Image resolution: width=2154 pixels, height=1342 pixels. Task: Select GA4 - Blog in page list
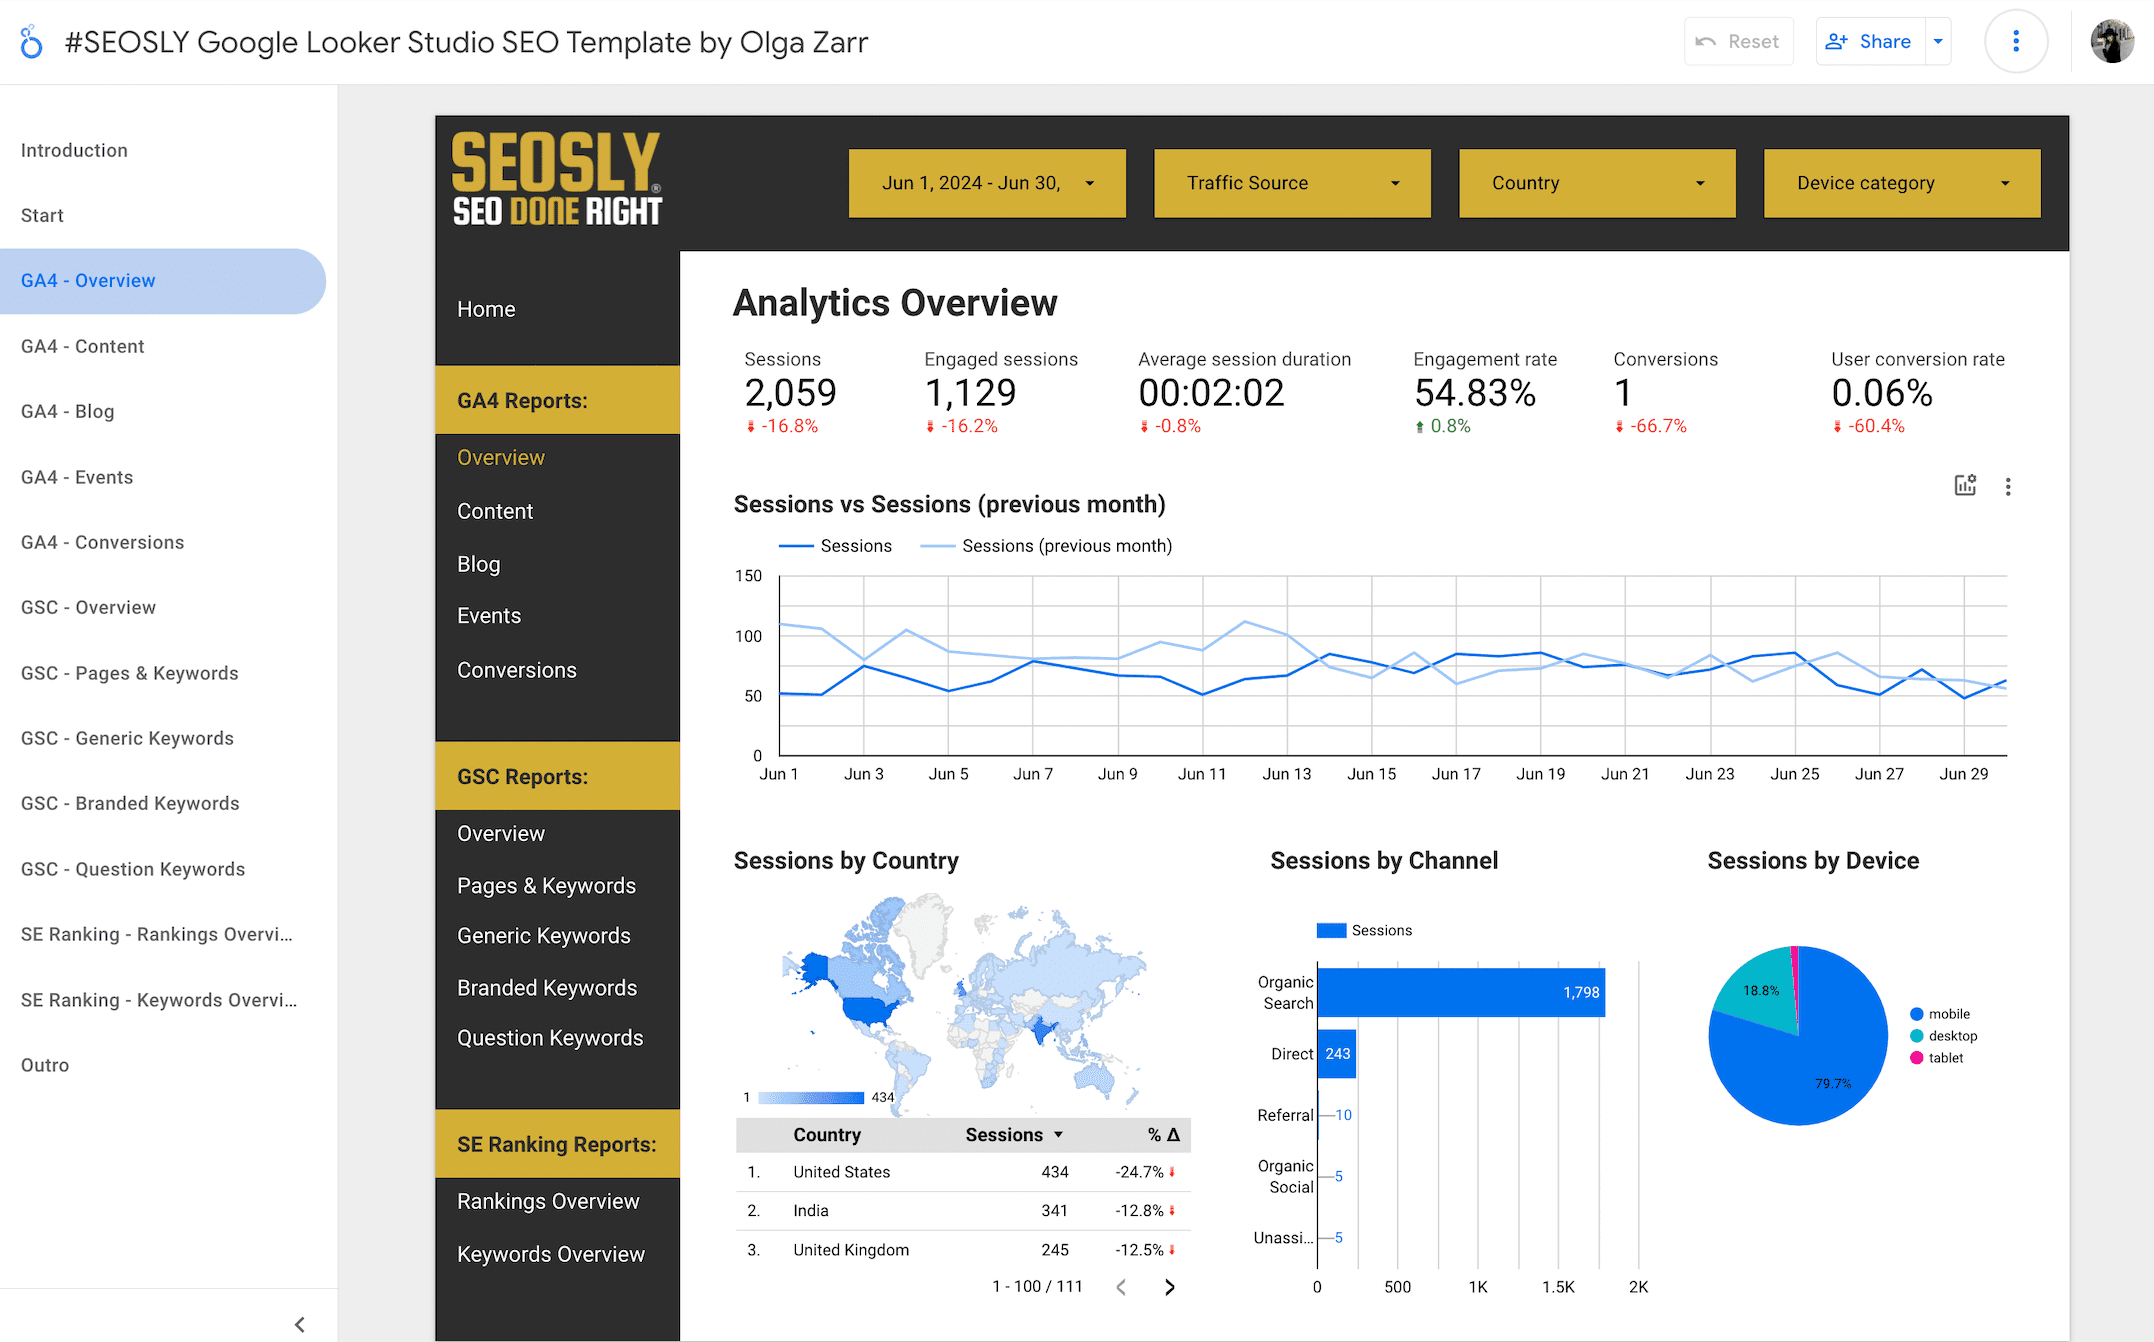coord(68,411)
